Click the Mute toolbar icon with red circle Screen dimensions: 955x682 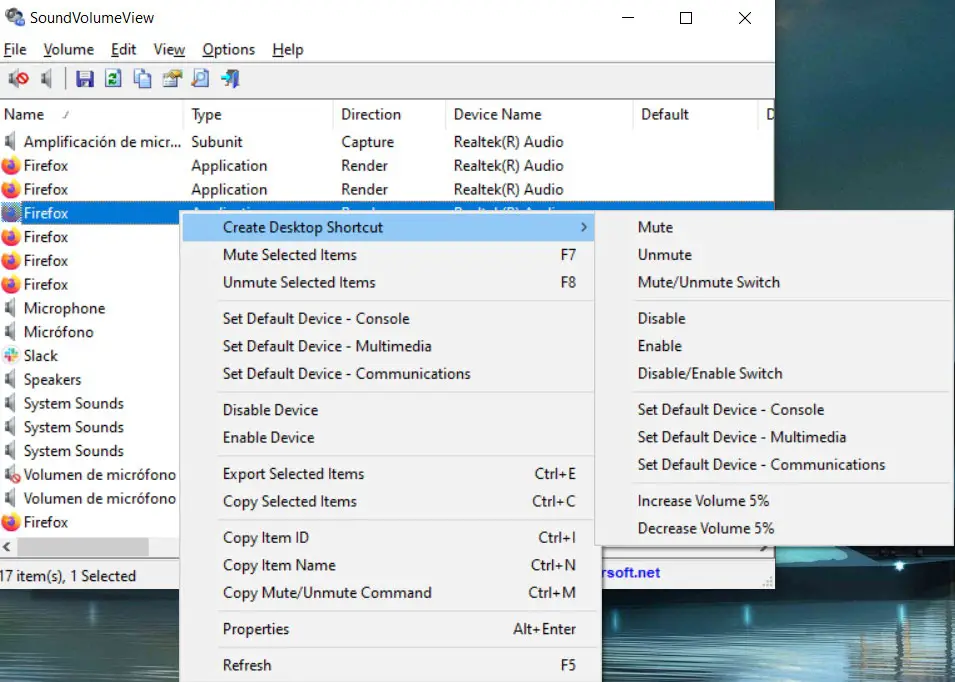pyautogui.click(x=18, y=79)
